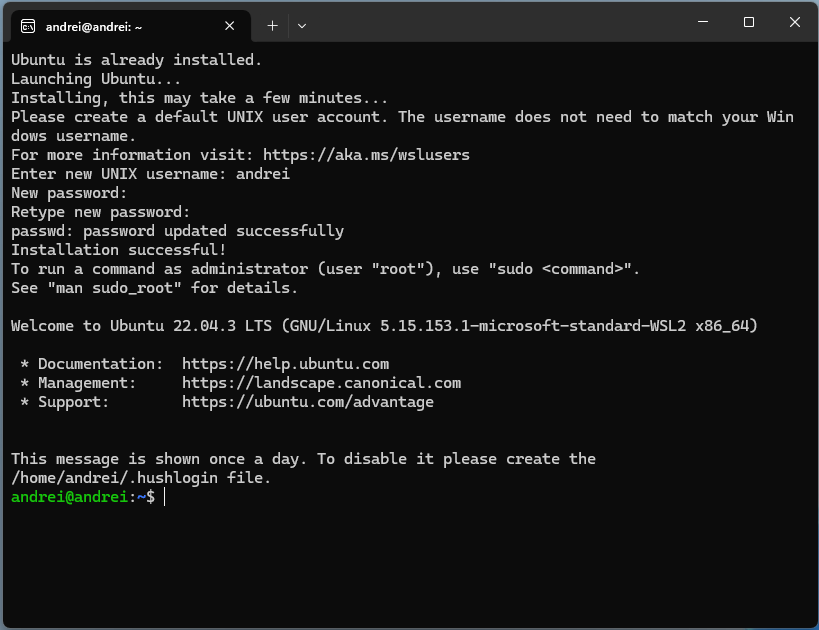Click the empty title bar area
Screen dimensions: 819x630
[x=496, y=24]
